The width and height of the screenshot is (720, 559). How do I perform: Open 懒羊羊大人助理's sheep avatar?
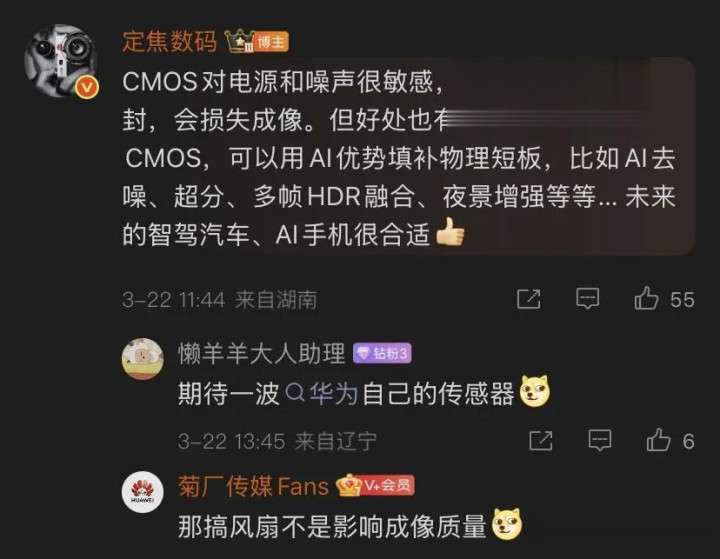click(x=142, y=359)
